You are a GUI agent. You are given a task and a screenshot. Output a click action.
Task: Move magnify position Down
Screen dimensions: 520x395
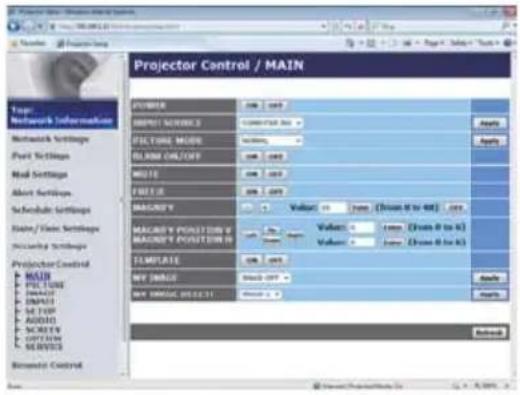pyautogui.click(x=272, y=240)
